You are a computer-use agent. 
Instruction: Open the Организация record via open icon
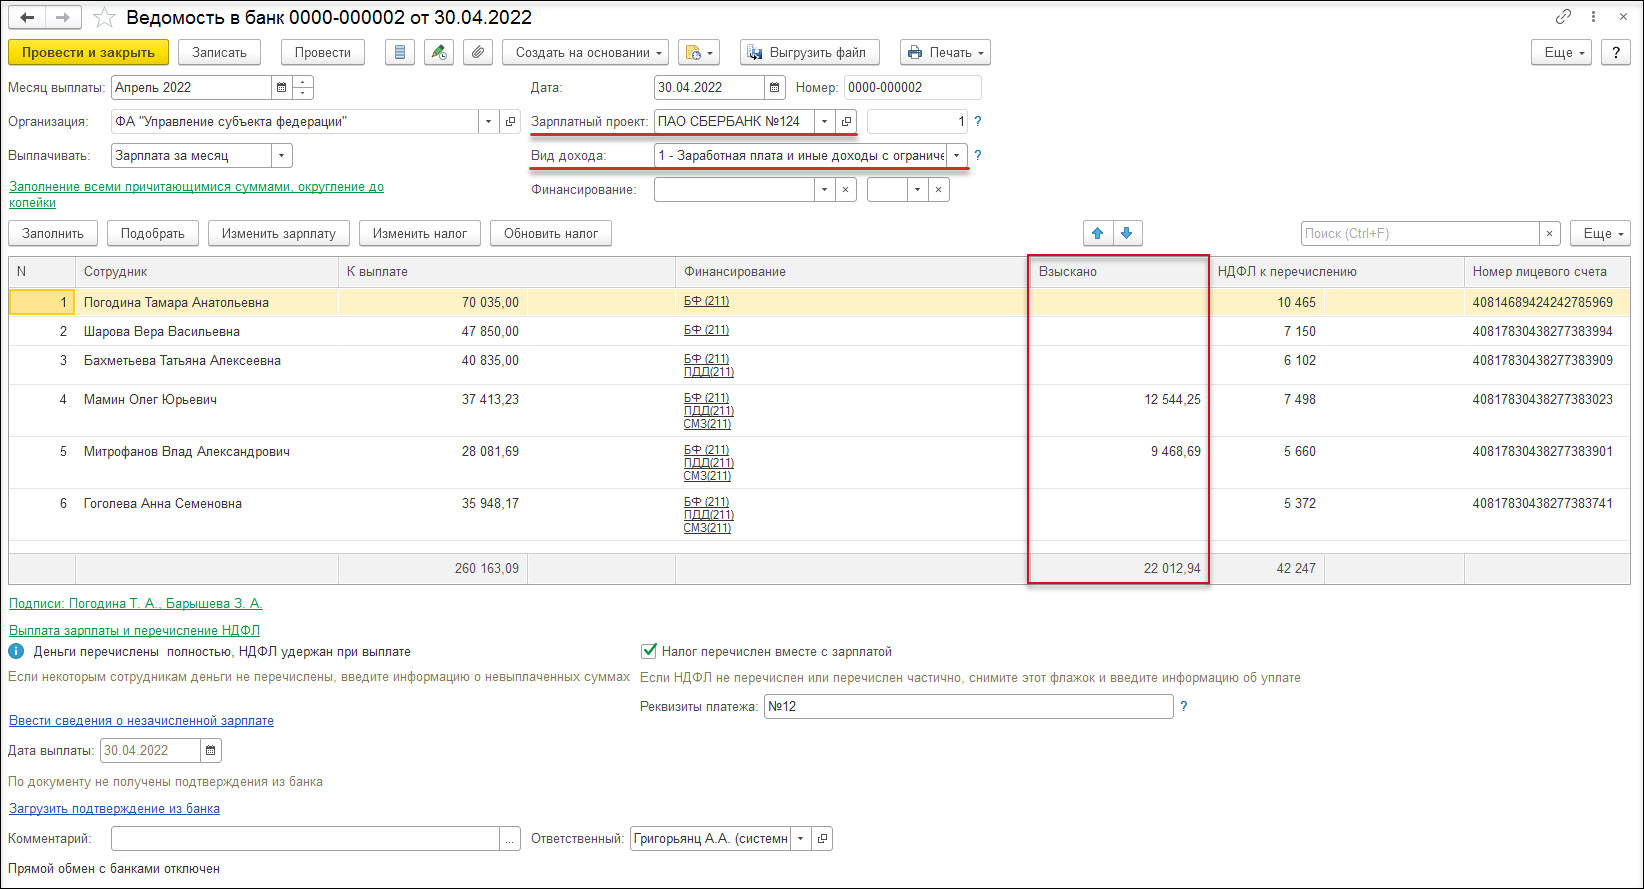(x=511, y=122)
